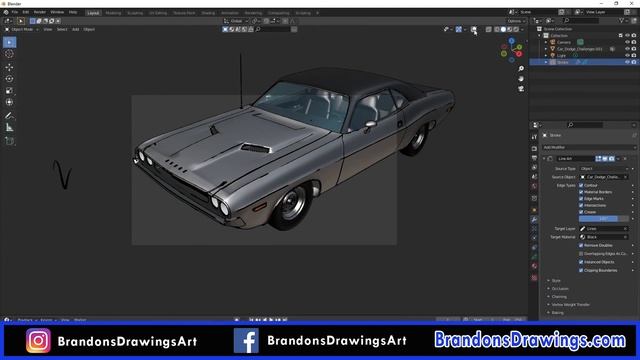
Task: Hide the Light object in the outliner
Action: [x=627, y=55]
